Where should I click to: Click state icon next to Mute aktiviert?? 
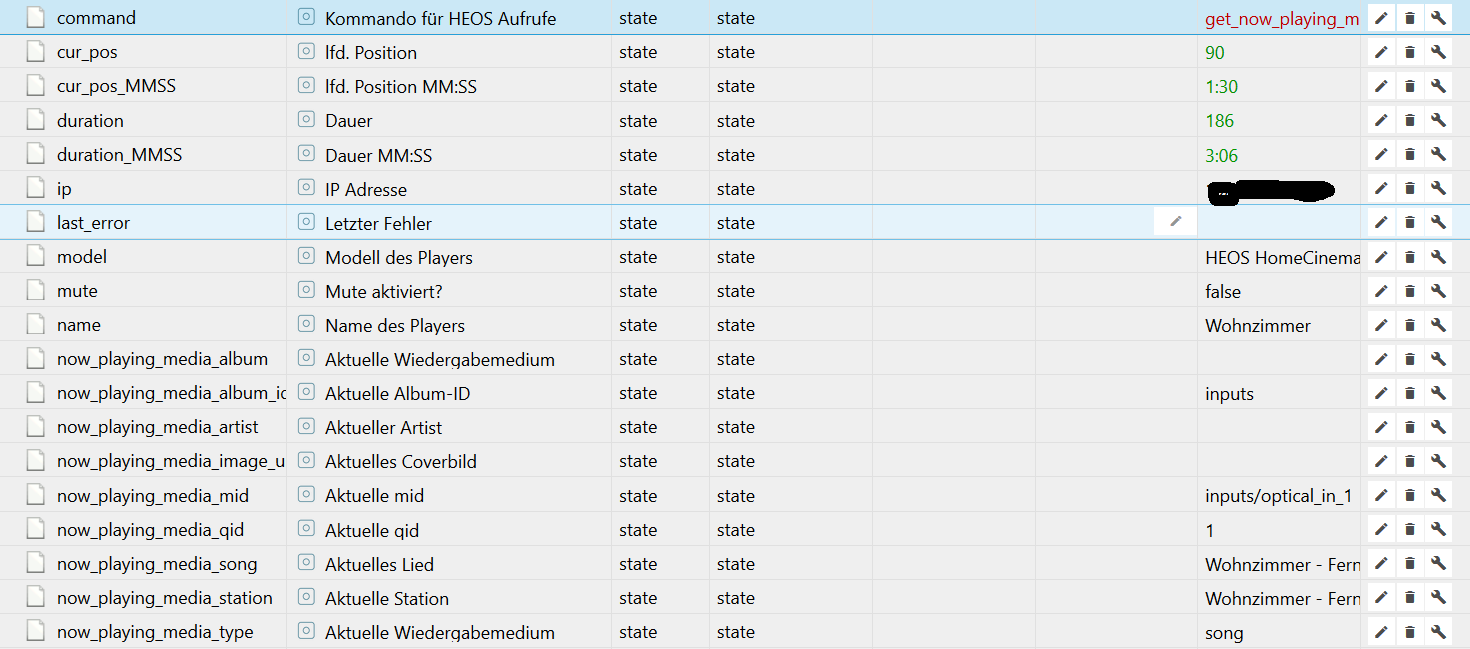click(306, 291)
